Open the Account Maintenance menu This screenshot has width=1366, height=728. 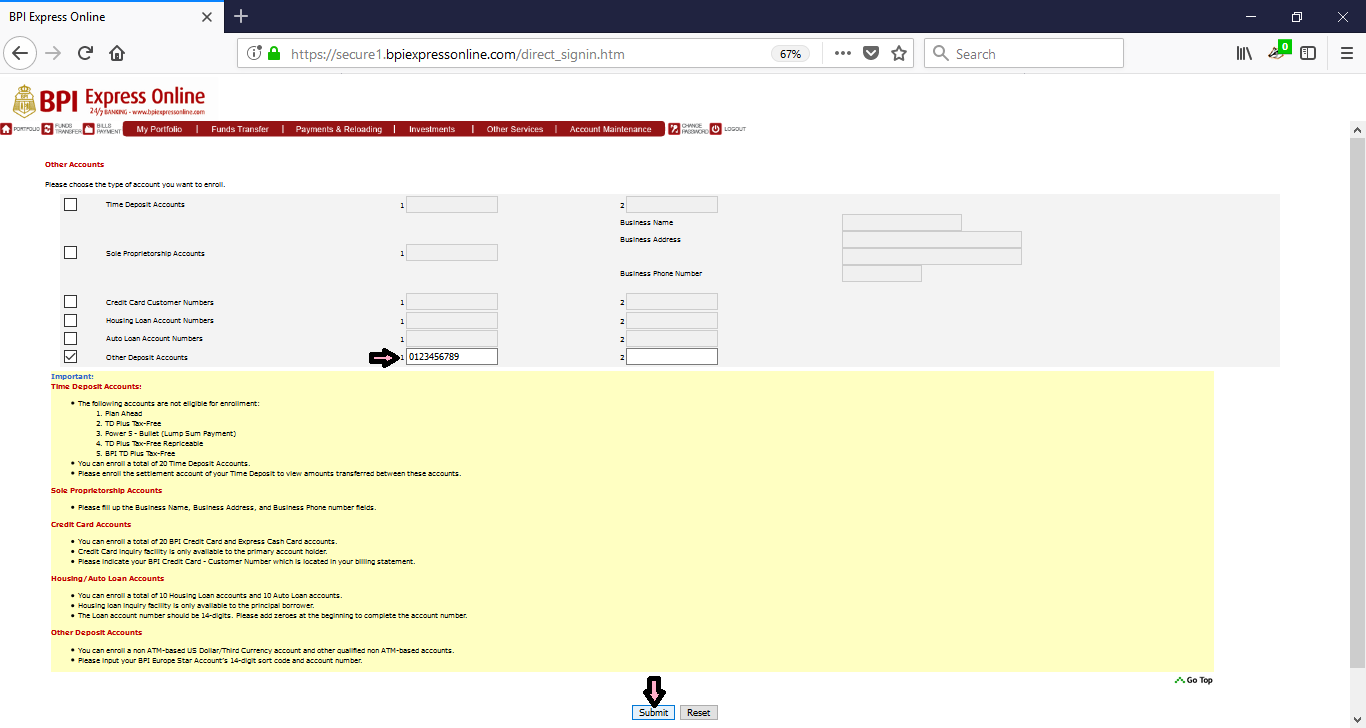coord(610,128)
